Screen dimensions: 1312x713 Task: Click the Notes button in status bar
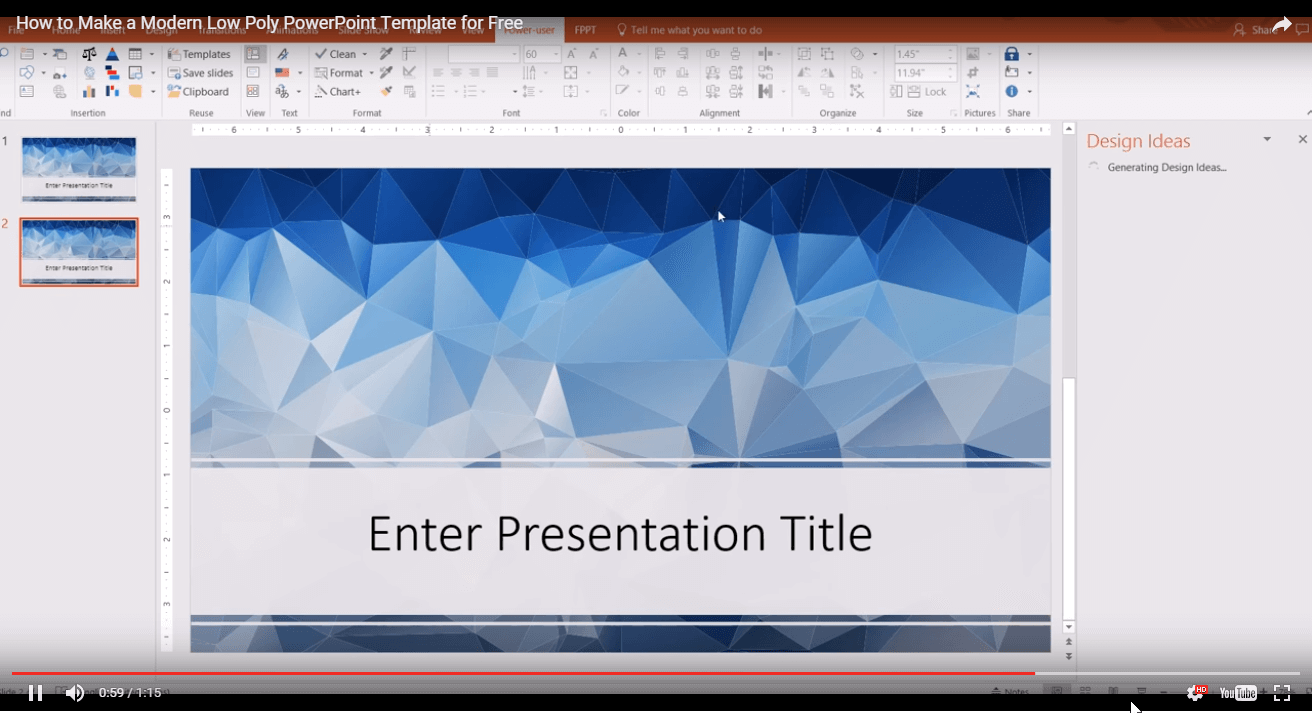[1011, 692]
